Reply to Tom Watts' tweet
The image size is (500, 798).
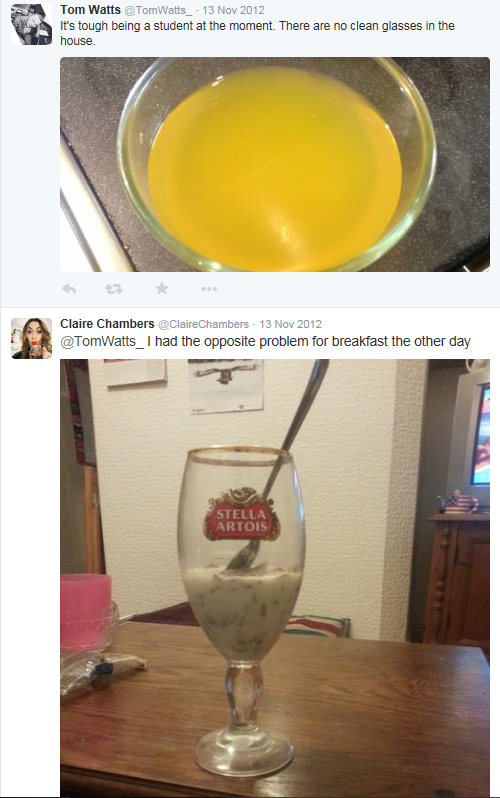69,289
